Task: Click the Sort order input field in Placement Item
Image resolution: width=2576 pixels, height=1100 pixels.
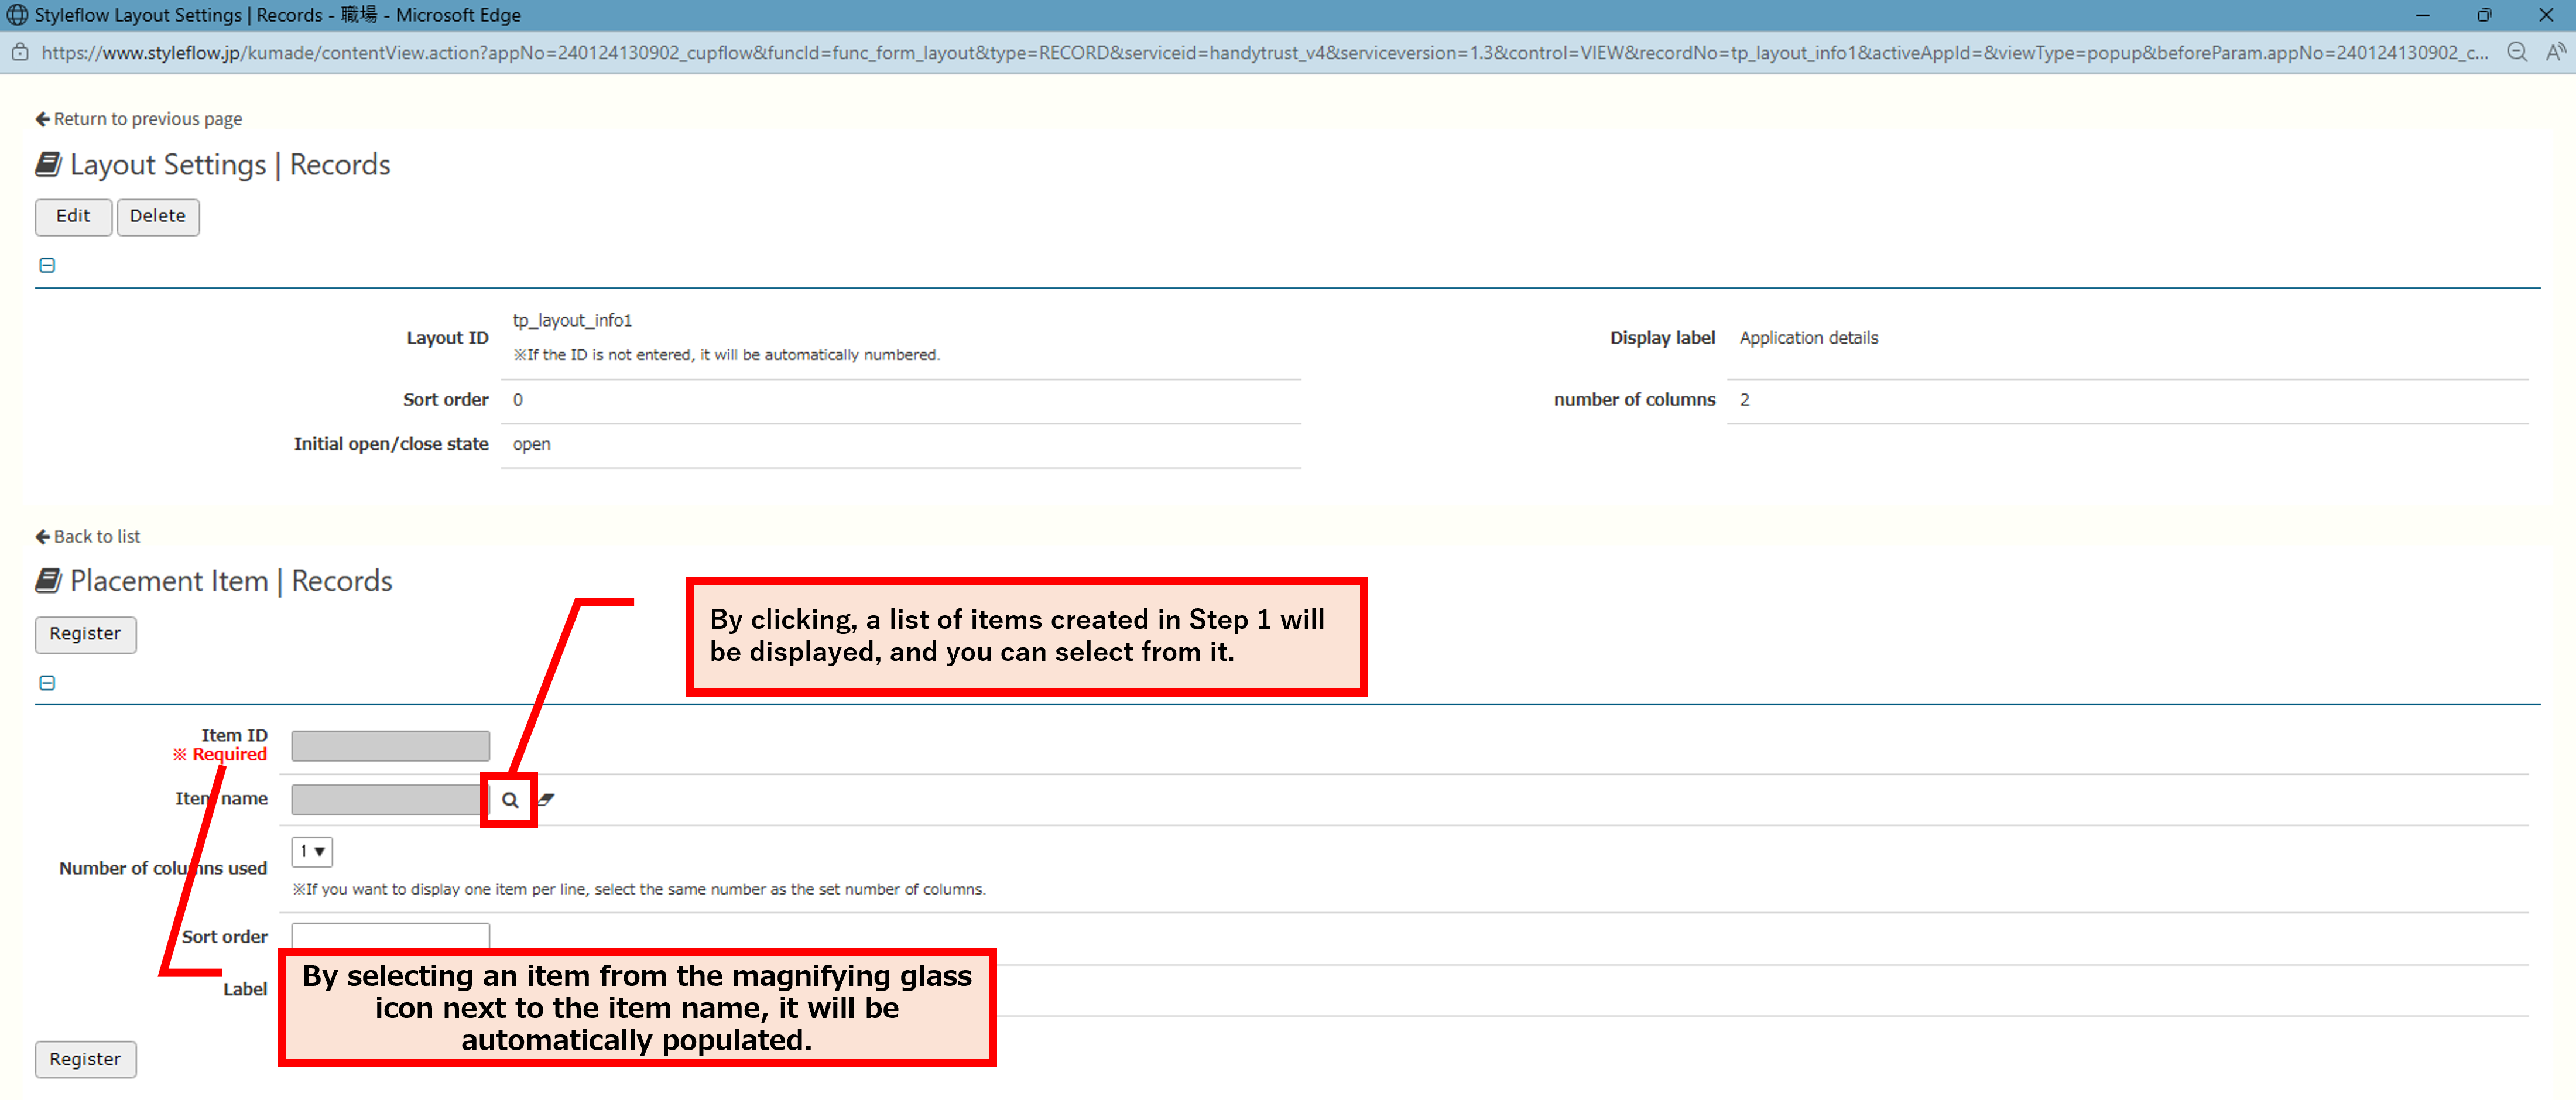Action: (x=390, y=936)
